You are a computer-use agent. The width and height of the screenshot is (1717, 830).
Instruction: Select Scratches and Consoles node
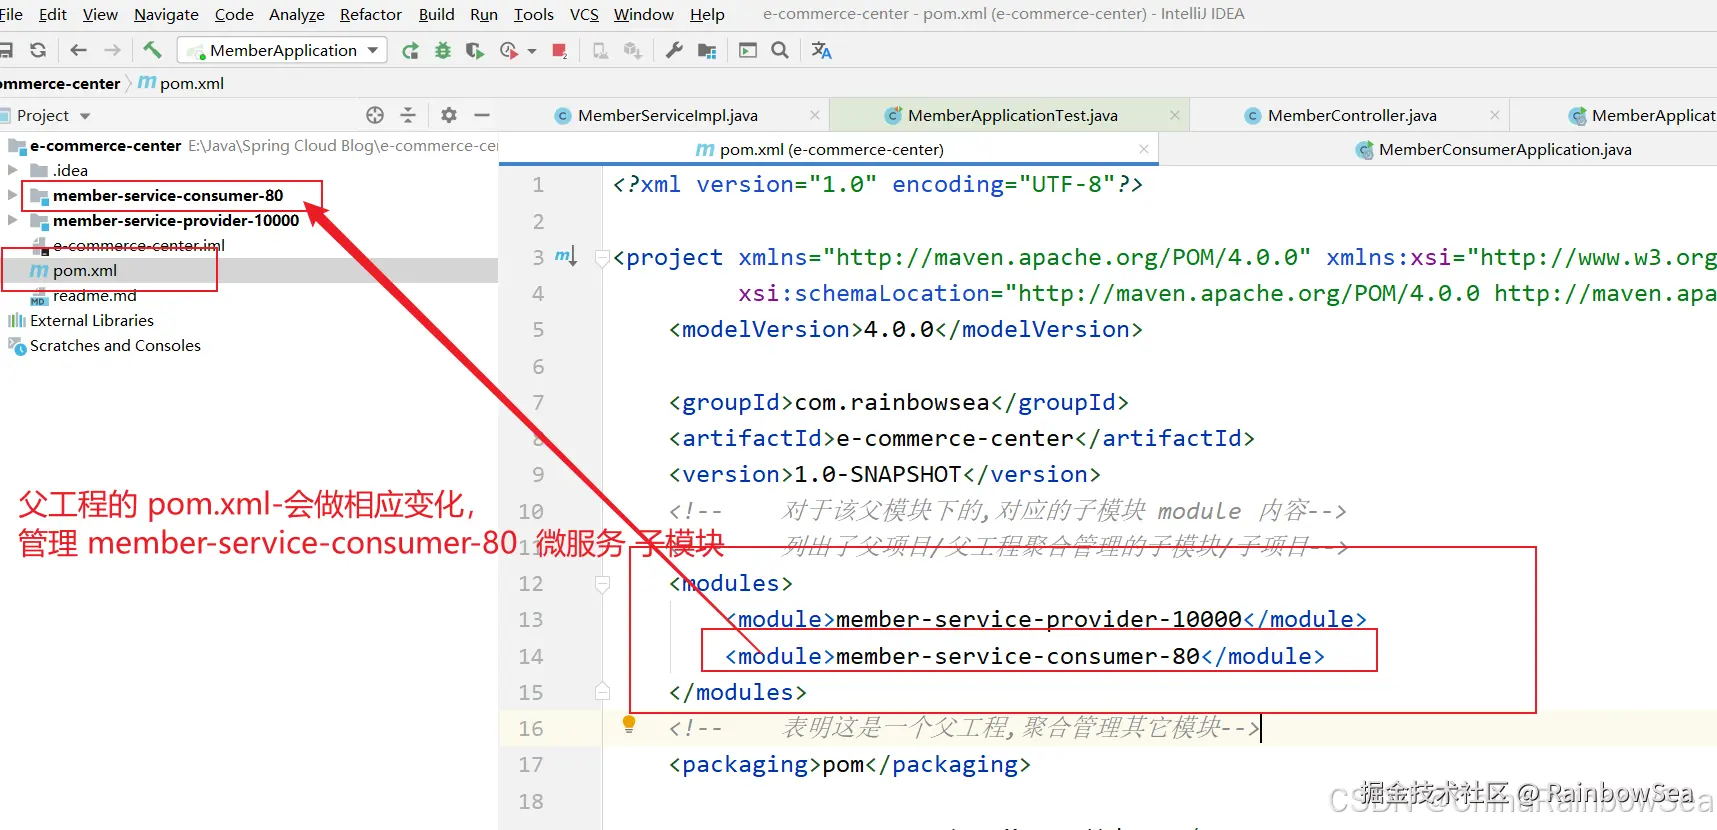click(x=115, y=345)
